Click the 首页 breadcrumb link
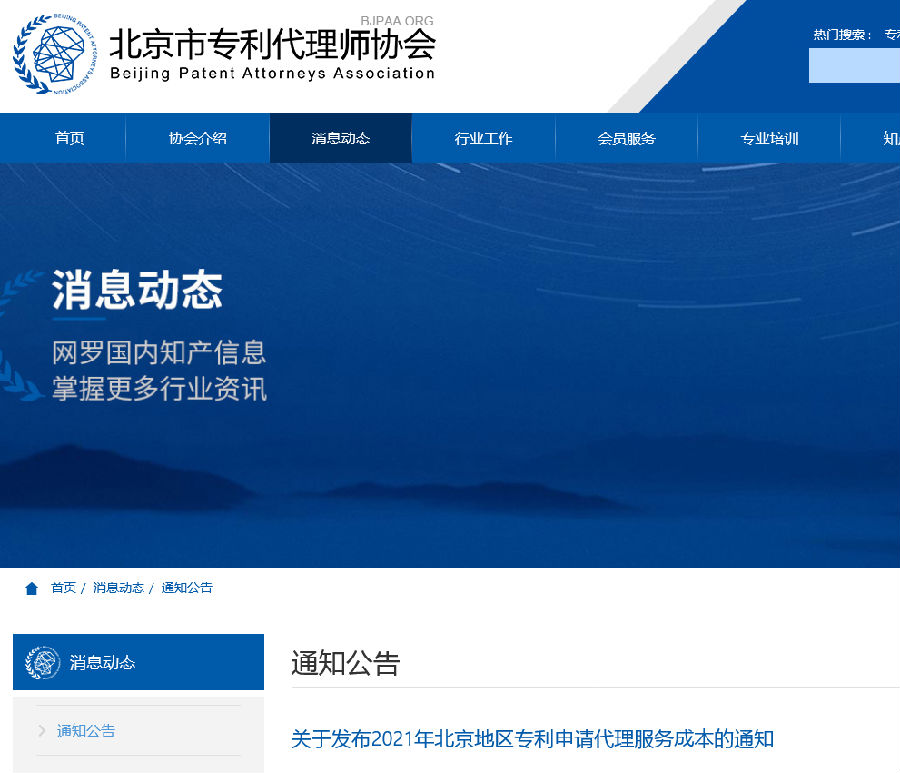Viewport: 900px width, 773px height. (x=63, y=588)
